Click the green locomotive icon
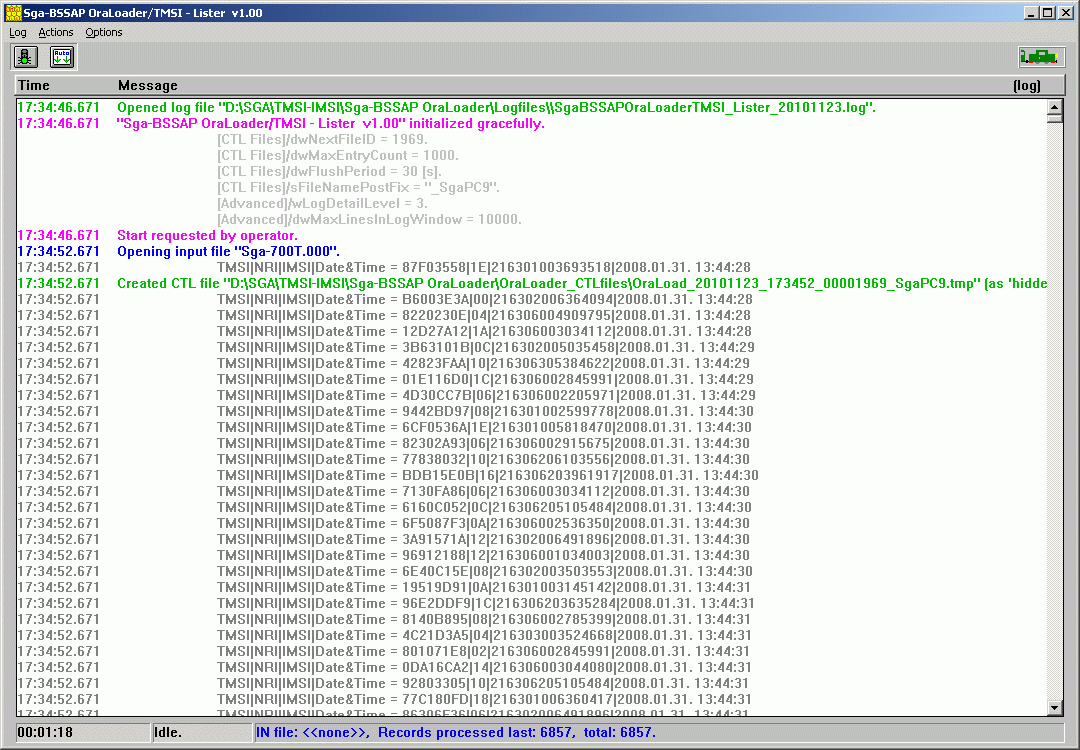This screenshot has height=750, width=1080. pyautogui.click(x=1041, y=57)
